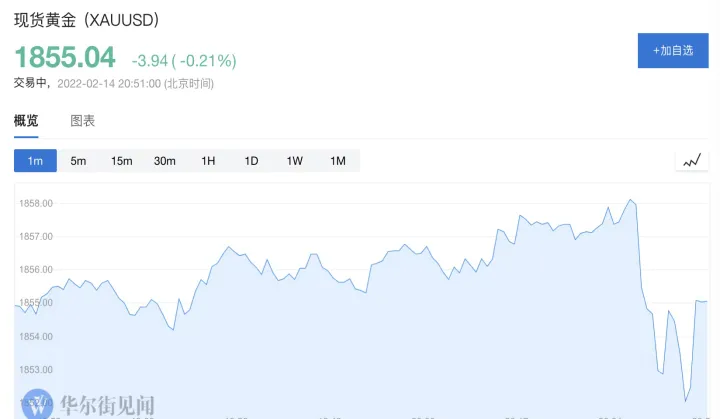Choose the 30m time interval

(x=165, y=161)
